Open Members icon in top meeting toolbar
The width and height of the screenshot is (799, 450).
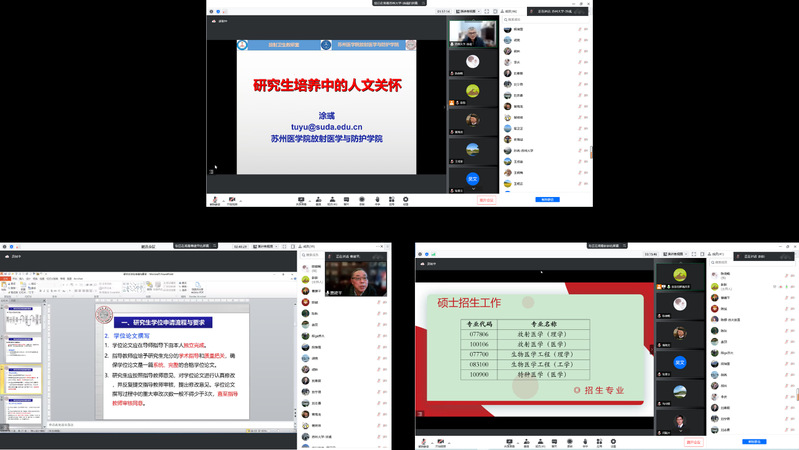332,200
